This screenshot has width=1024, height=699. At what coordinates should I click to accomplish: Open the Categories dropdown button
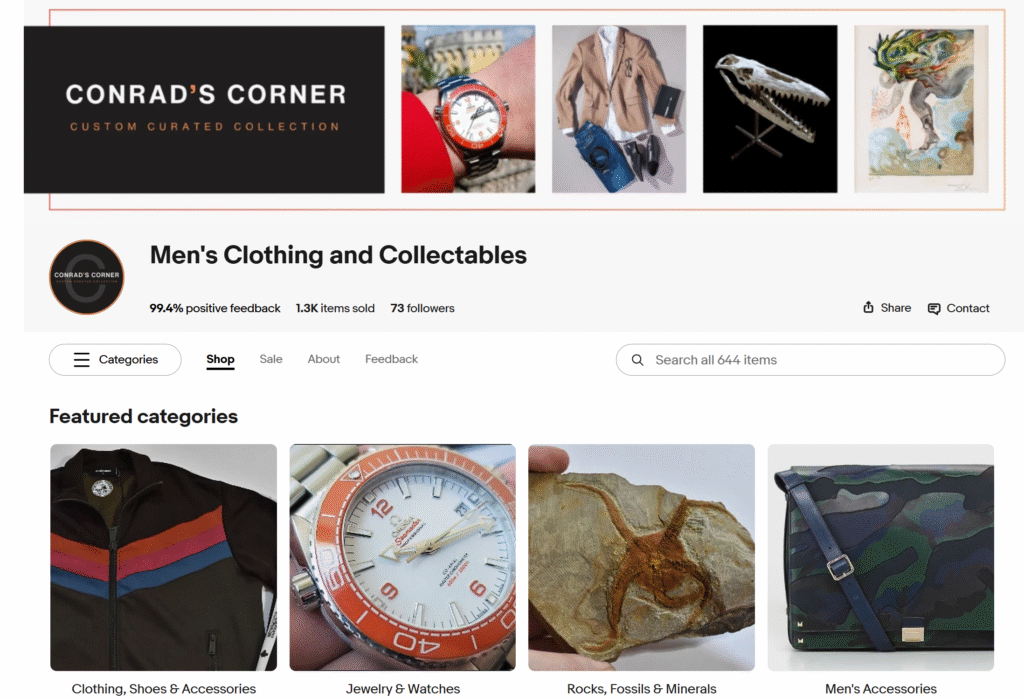(x=115, y=359)
